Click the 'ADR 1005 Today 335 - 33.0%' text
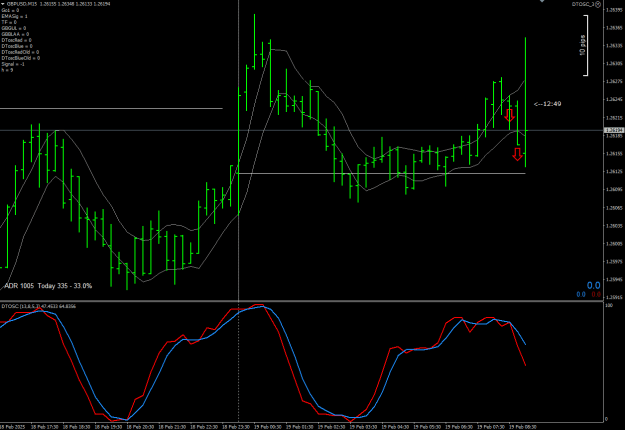Screen dimensions: 625x430 [48, 286]
